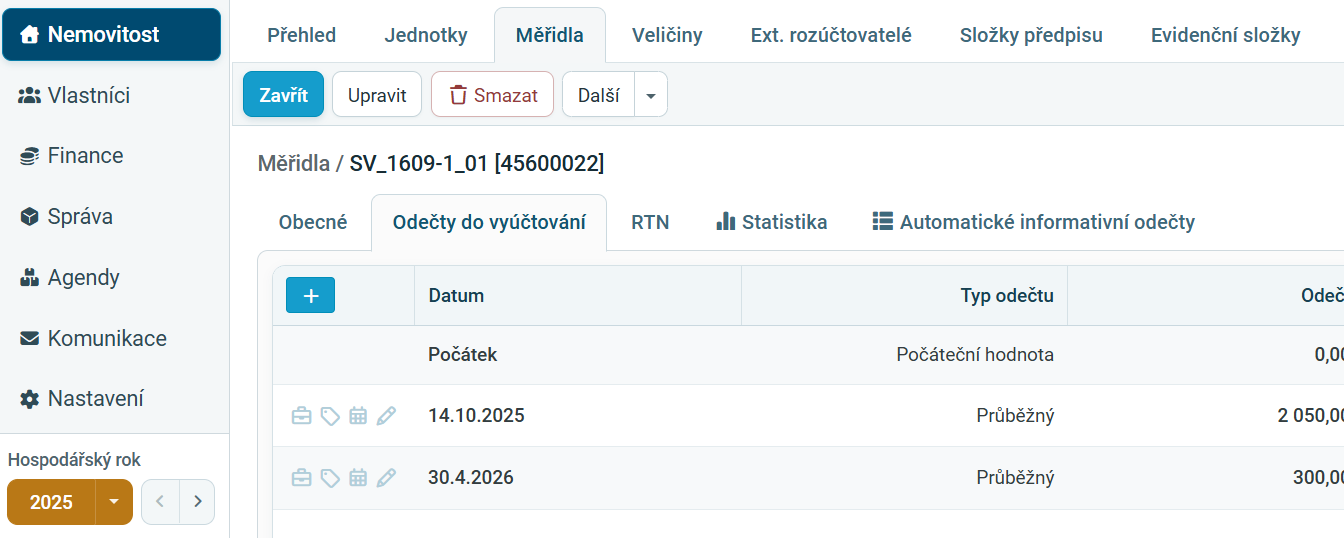
Task: Open calendar icon in 30.4.2026 row
Action: [x=358, y=478]
